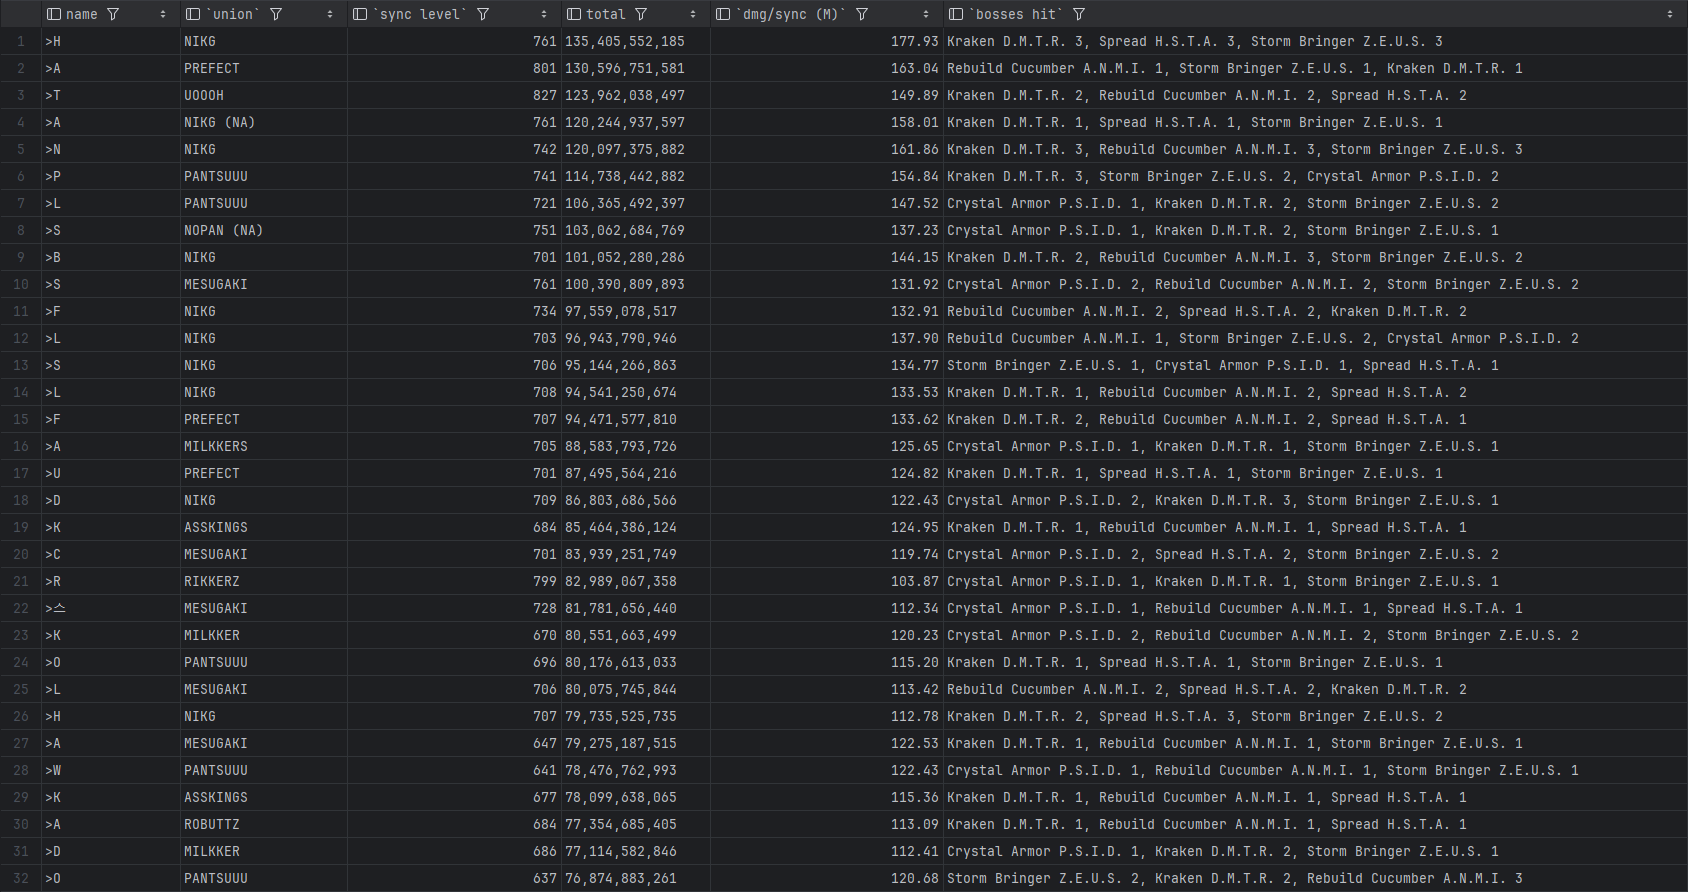Click the total value 80,551,663,499
1688x892 pixels.
point(621,635)
